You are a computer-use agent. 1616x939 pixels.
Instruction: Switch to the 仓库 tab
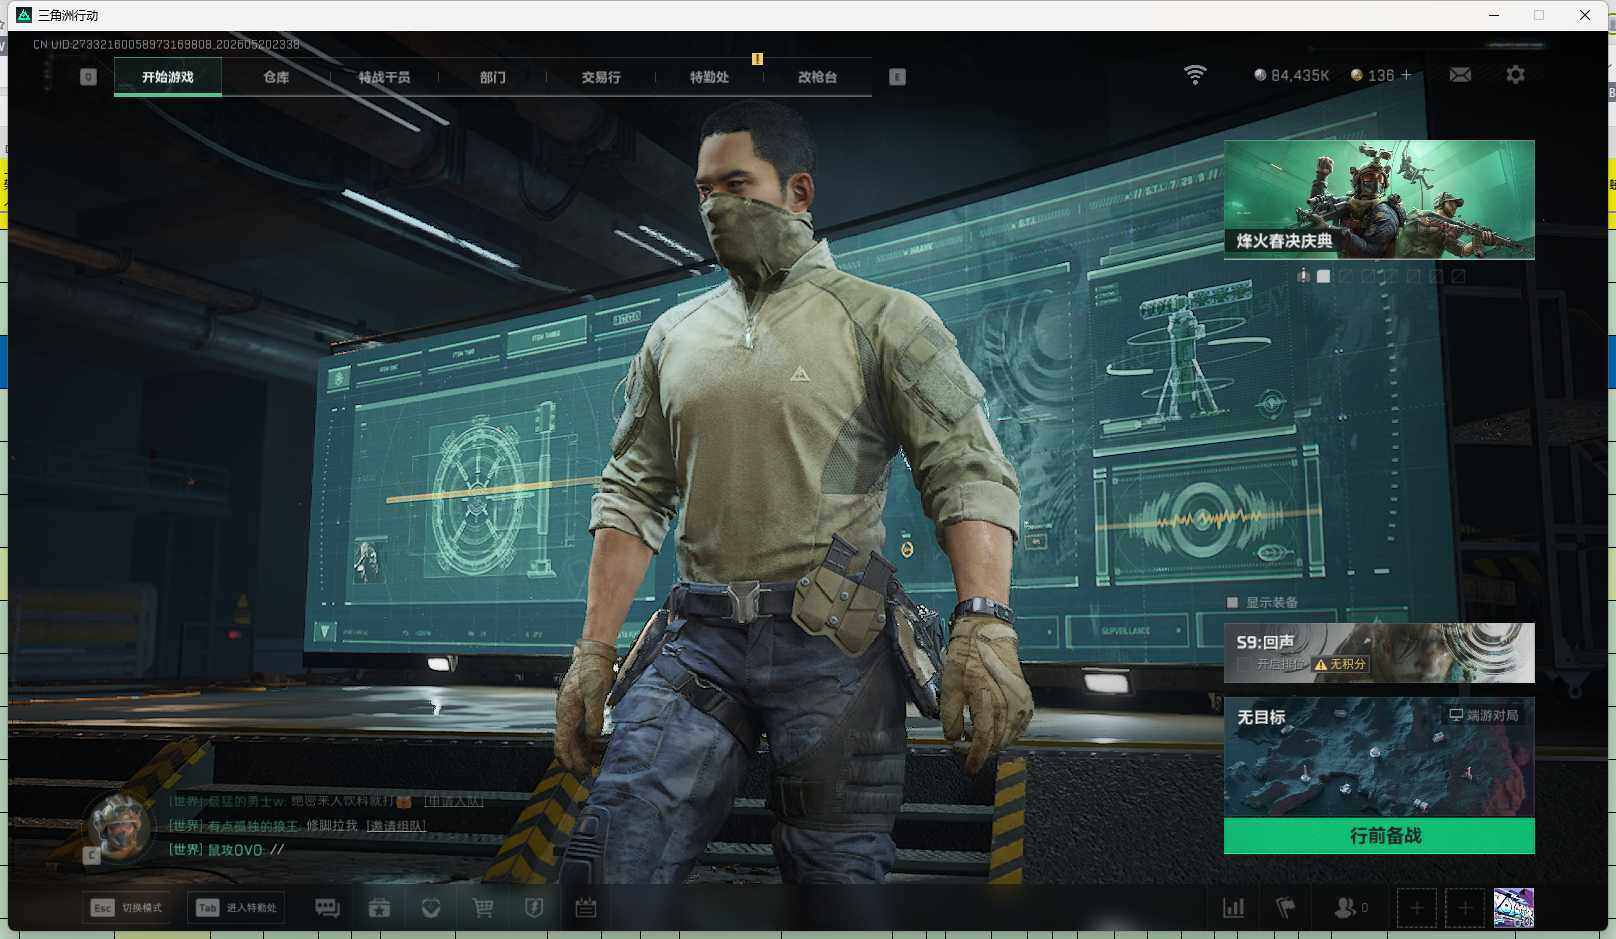pyautogui.click(x=276, y=77)
